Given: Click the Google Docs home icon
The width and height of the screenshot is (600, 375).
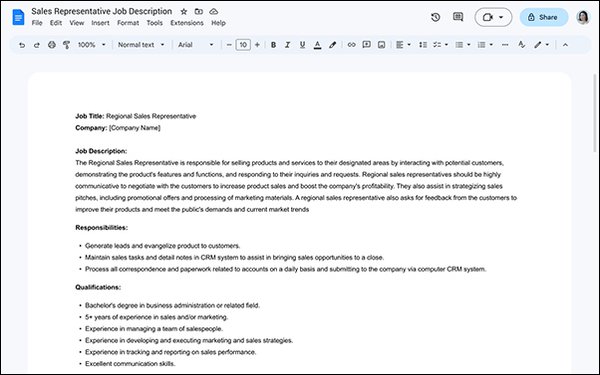Looking at the screenshot, I should tap(18, 17).
